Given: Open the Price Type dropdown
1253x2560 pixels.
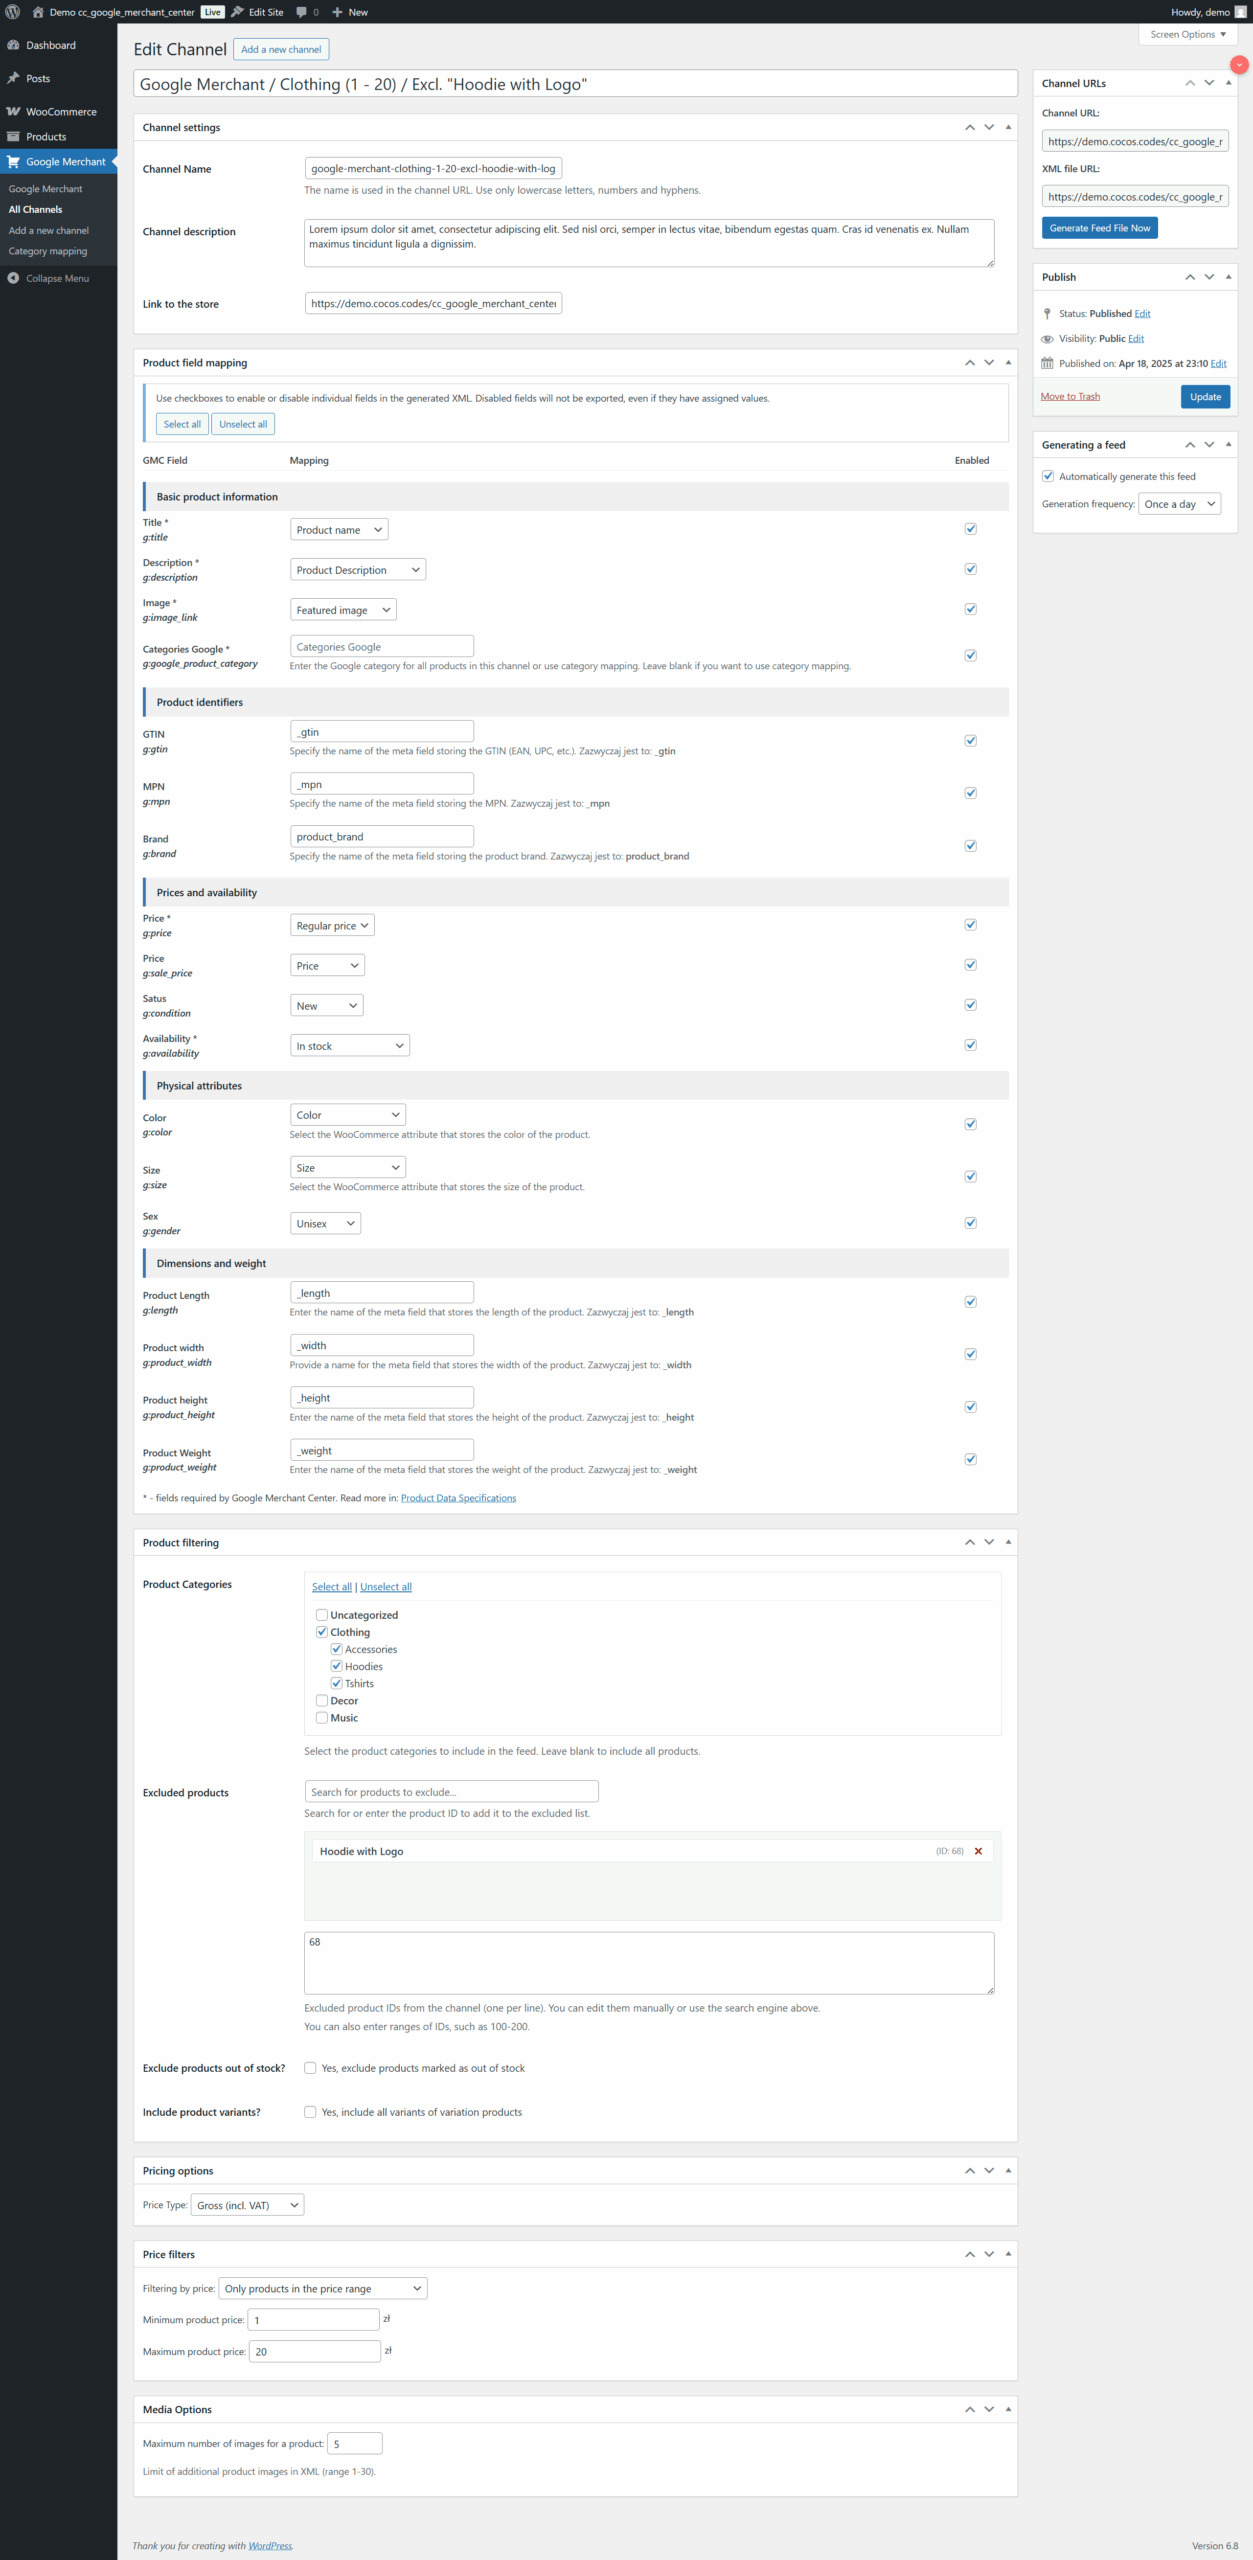Looking at the screenshot, I should click(247, 2205).
